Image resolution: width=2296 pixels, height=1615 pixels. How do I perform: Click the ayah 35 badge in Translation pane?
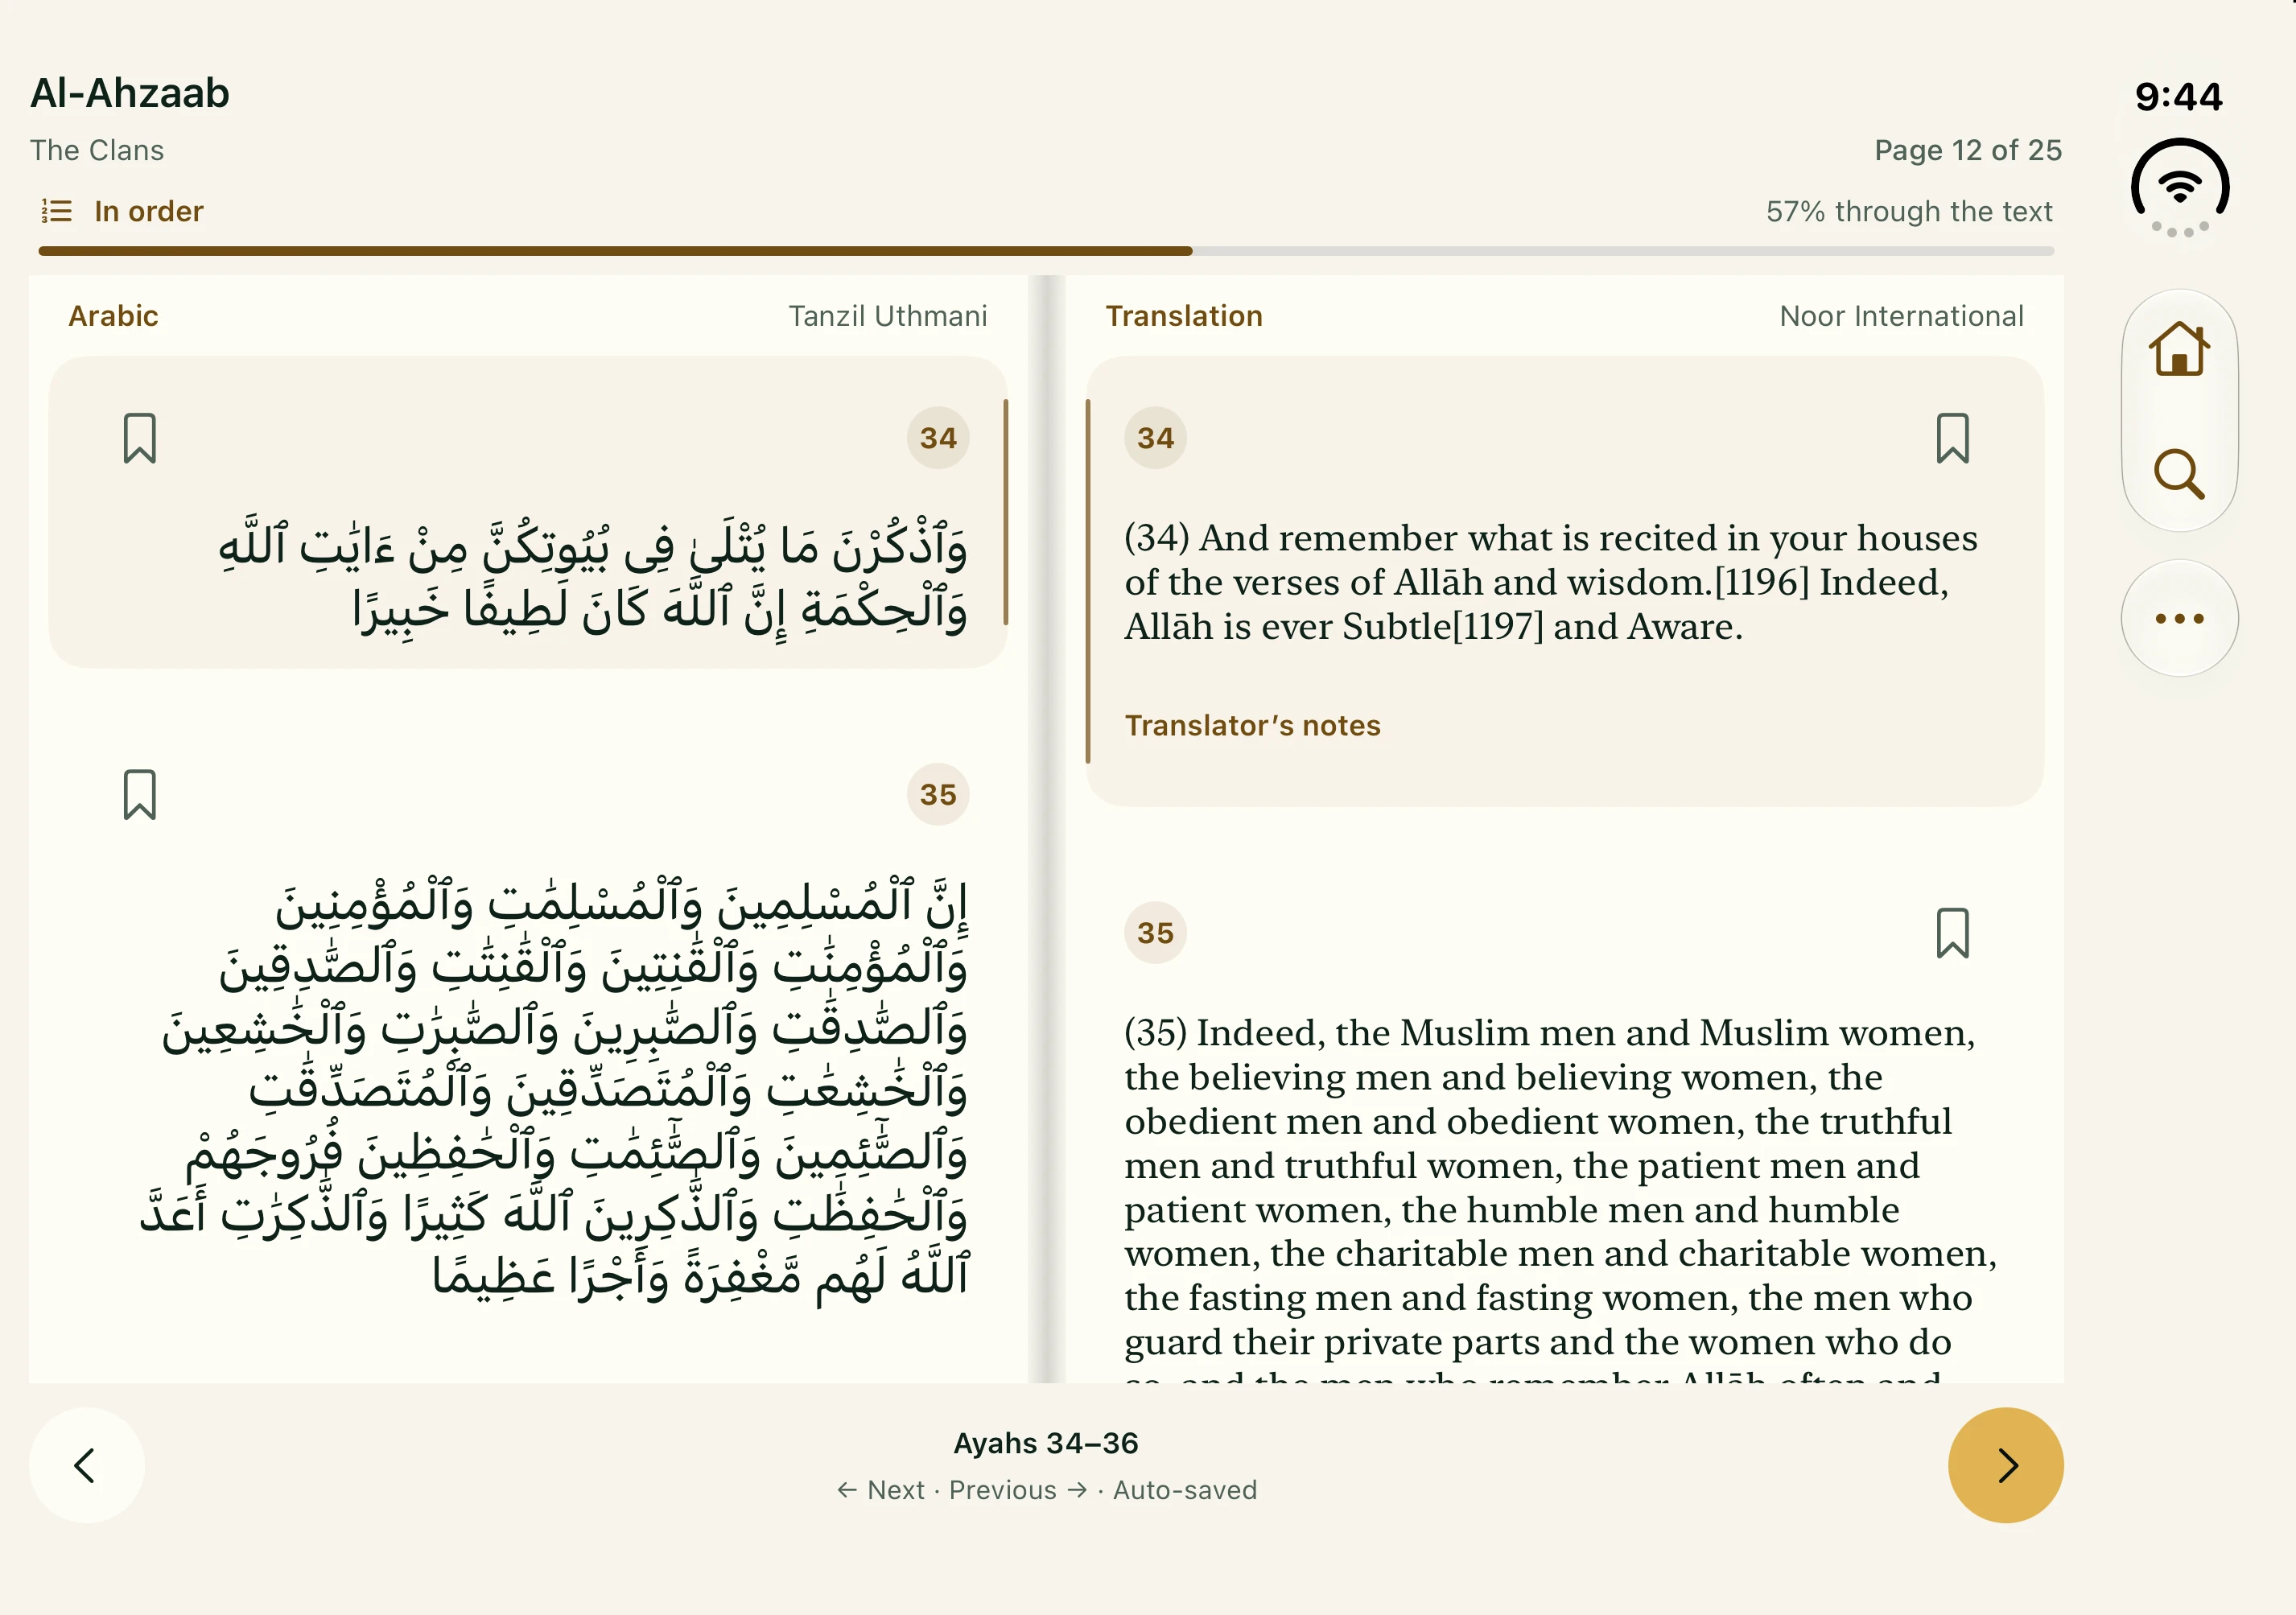click(x=1155, y=933)
